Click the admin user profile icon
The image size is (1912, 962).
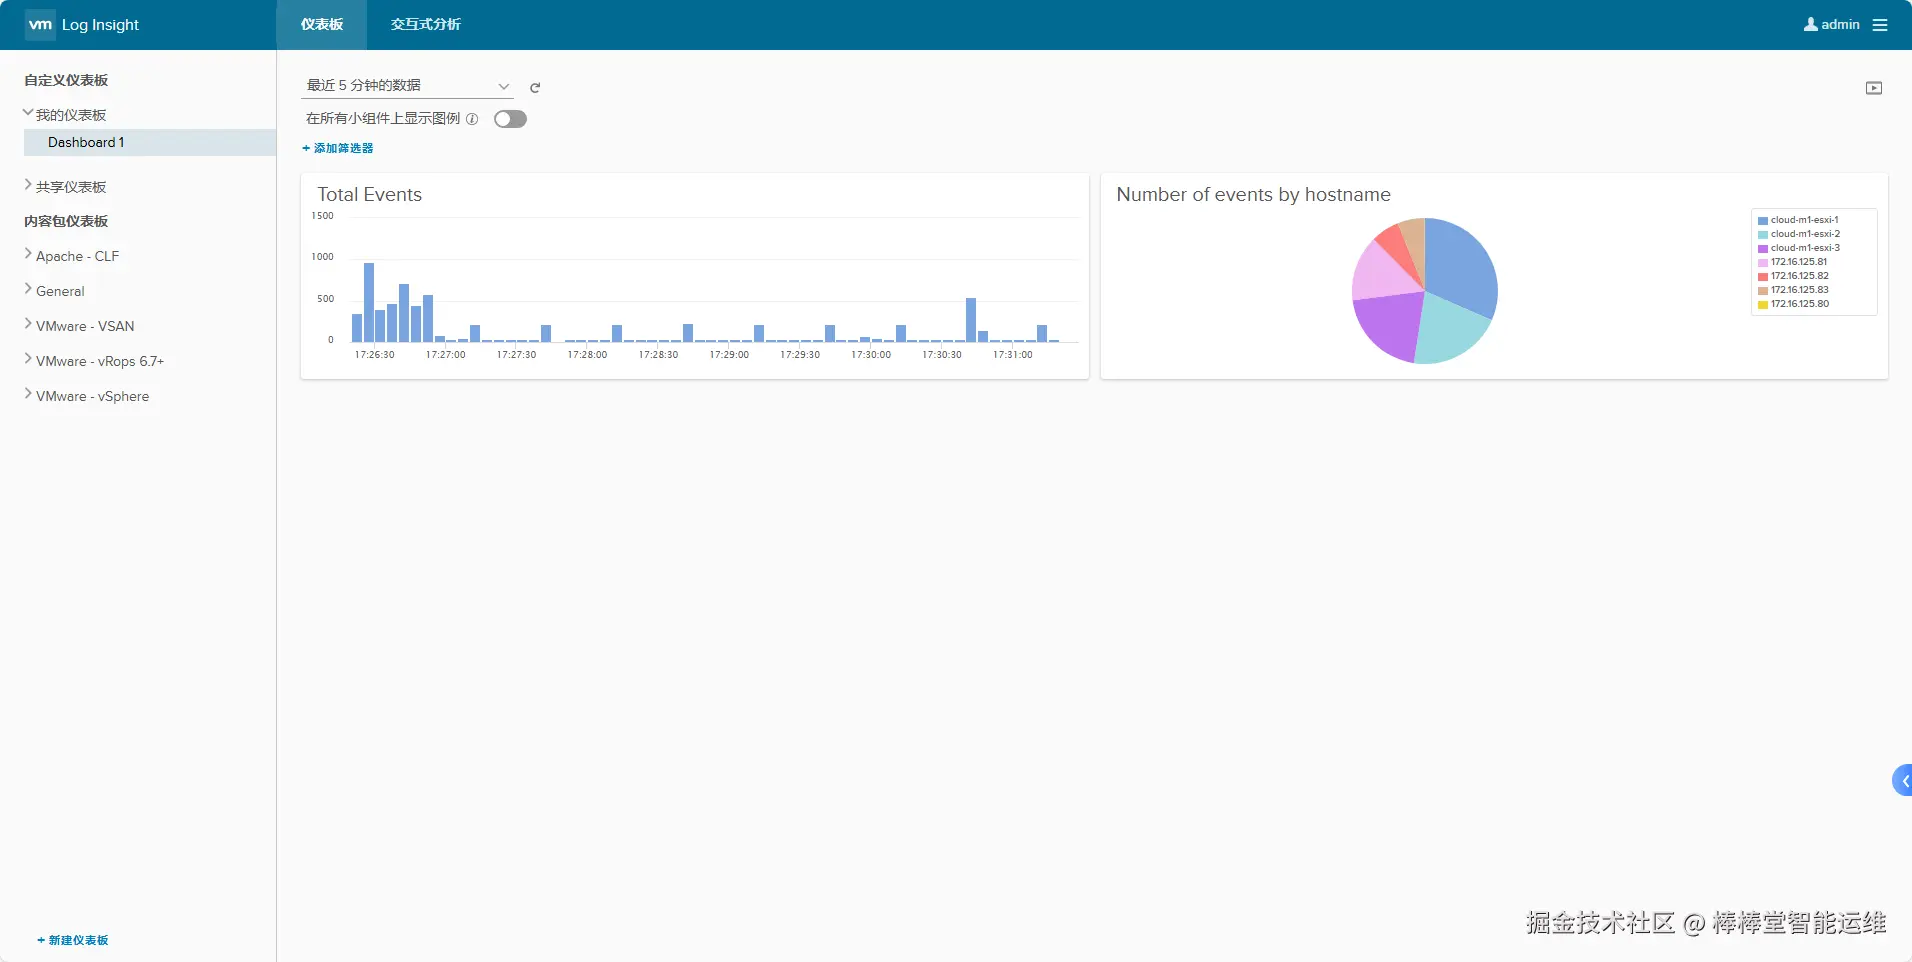click(1810, 25)
